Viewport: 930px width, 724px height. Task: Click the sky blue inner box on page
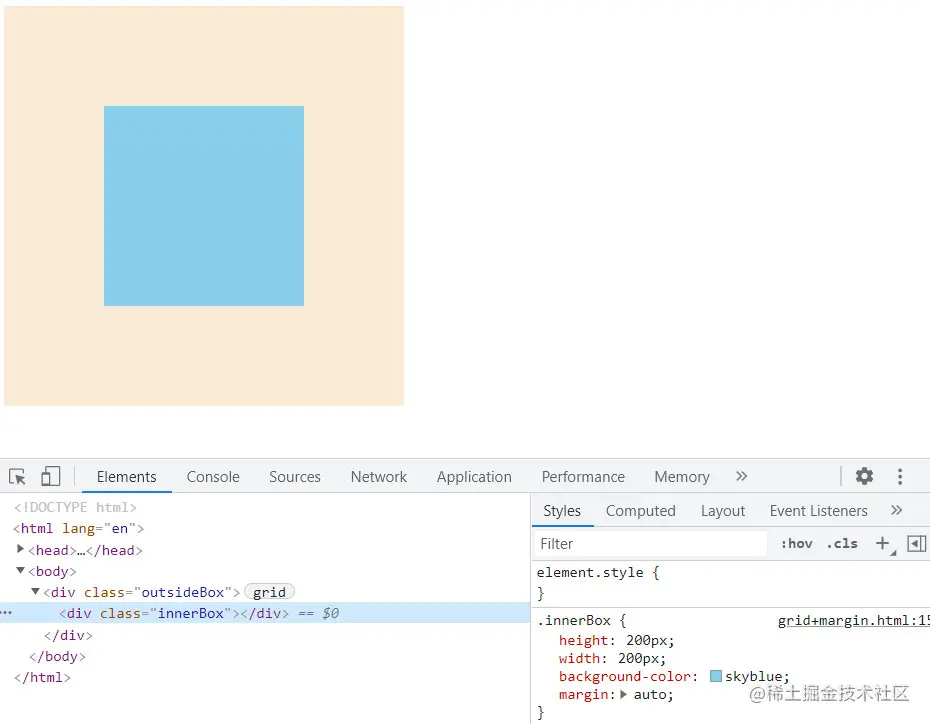(204, 206)
